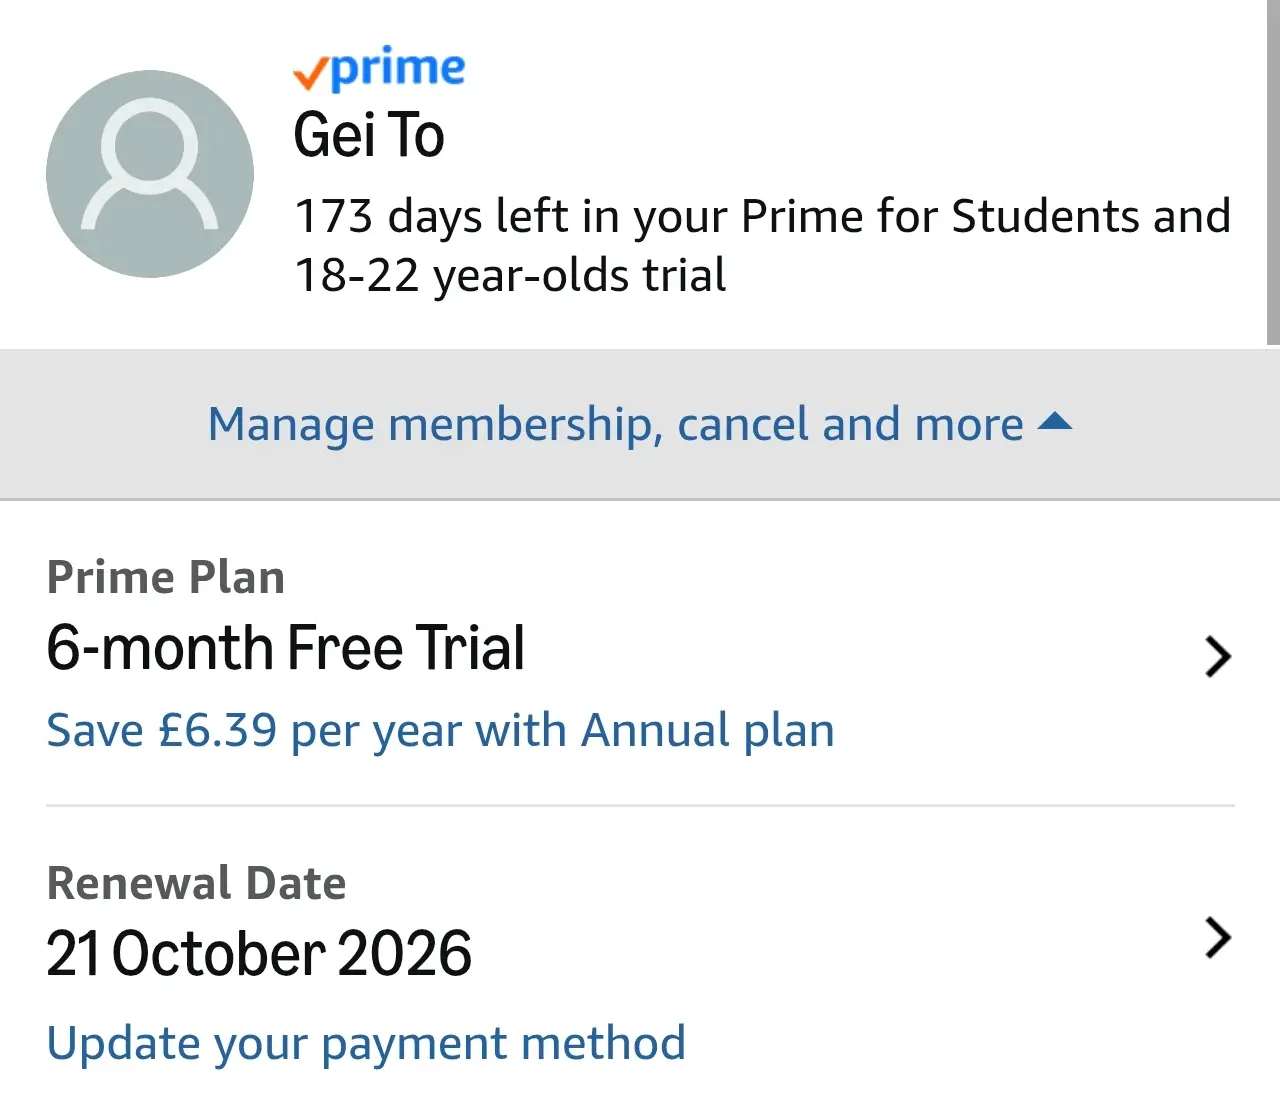The width and height of the screenshot is (1280, 1101).
Task: Click the 'Renewal Date' heading label
Action: point(196,884)
